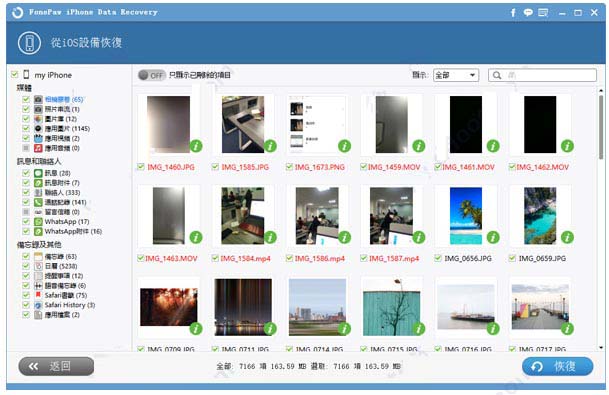The width and height of the screenshot is (609, 395).
Task: Click the IMG_1462.MOV file name
Action: click(x=543, y=167)
